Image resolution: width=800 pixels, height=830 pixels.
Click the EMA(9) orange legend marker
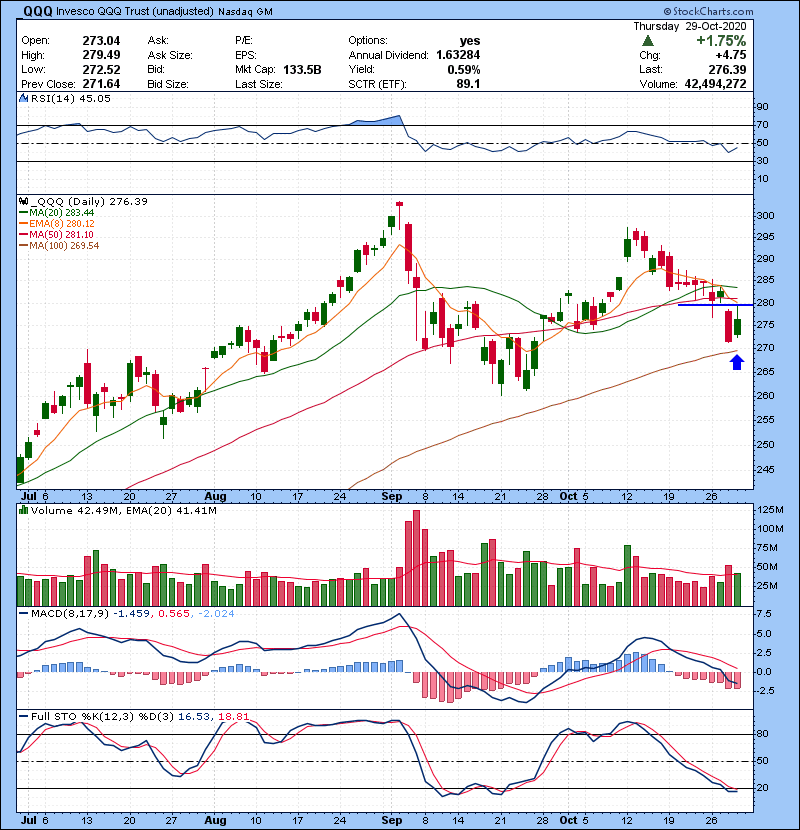tap(23, 224)
